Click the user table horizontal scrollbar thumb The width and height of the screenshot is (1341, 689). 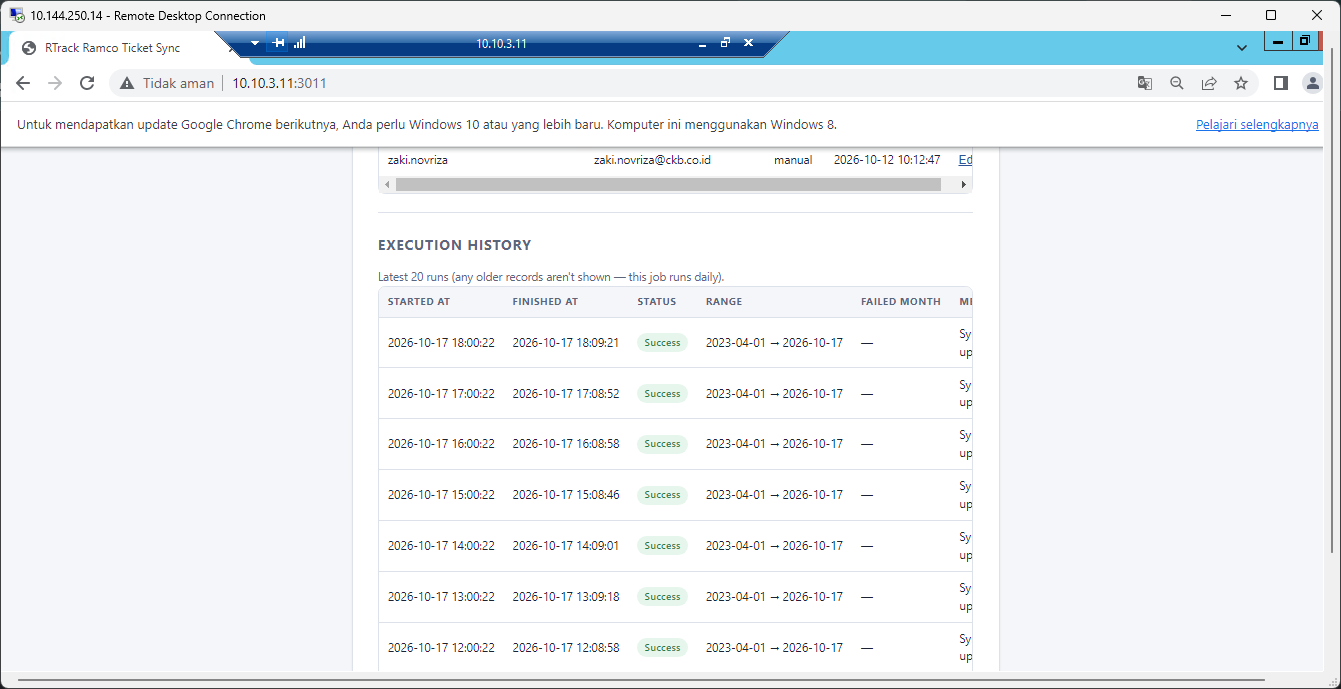(x=668, y=185)
